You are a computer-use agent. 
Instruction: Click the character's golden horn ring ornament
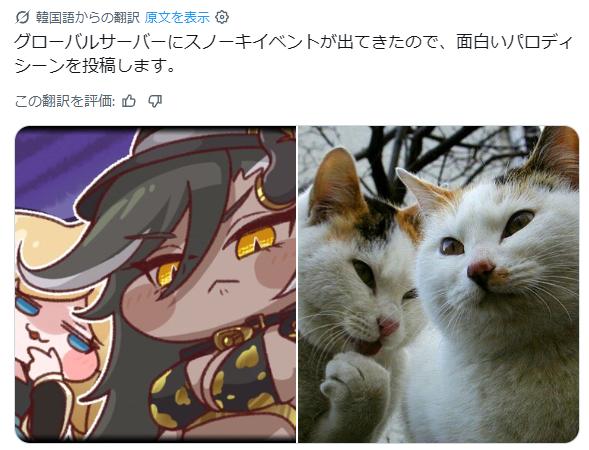click(267, 192)
